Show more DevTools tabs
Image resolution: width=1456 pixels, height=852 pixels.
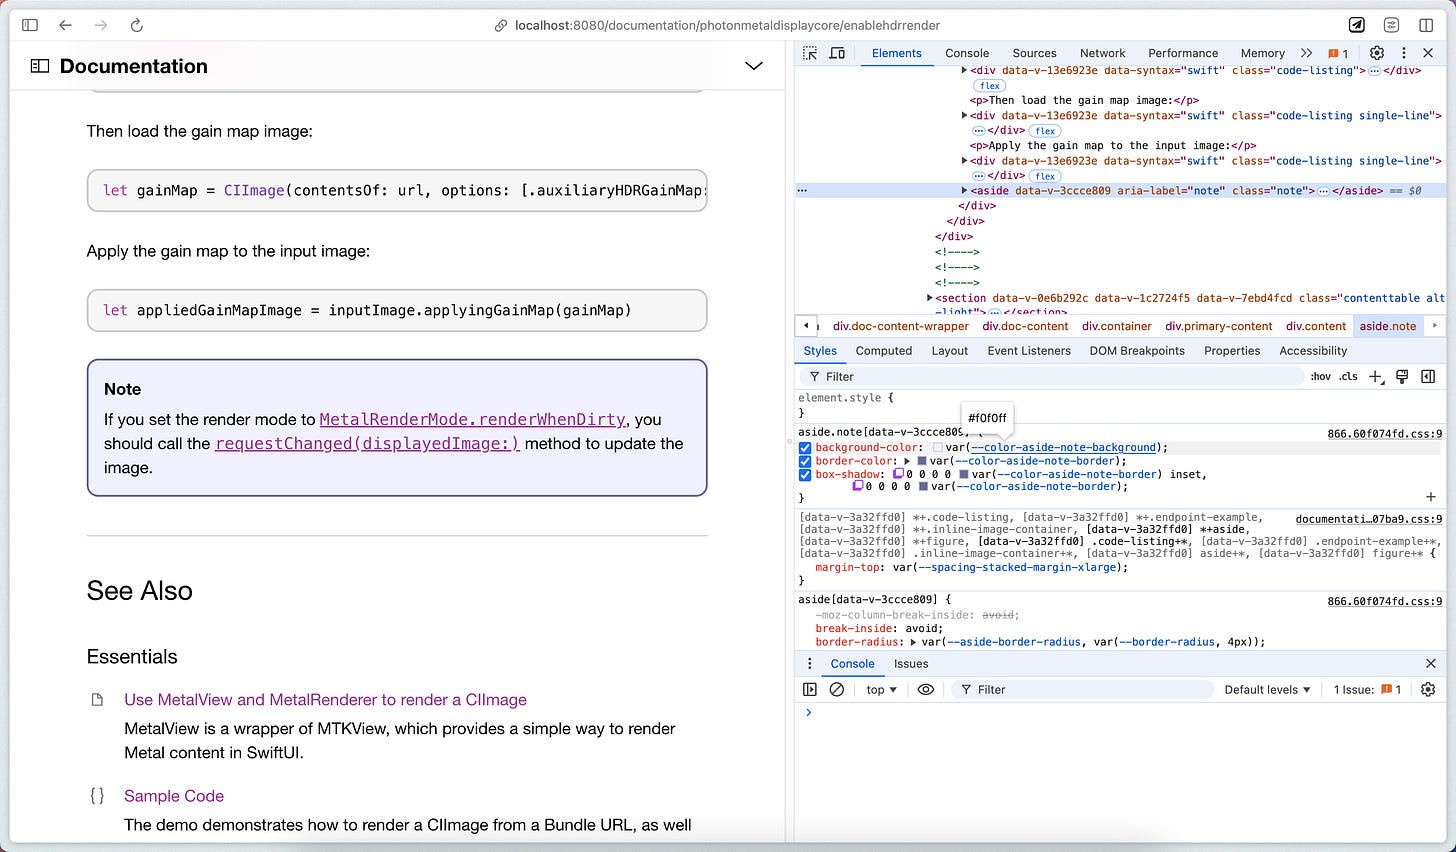[1306, 53]
